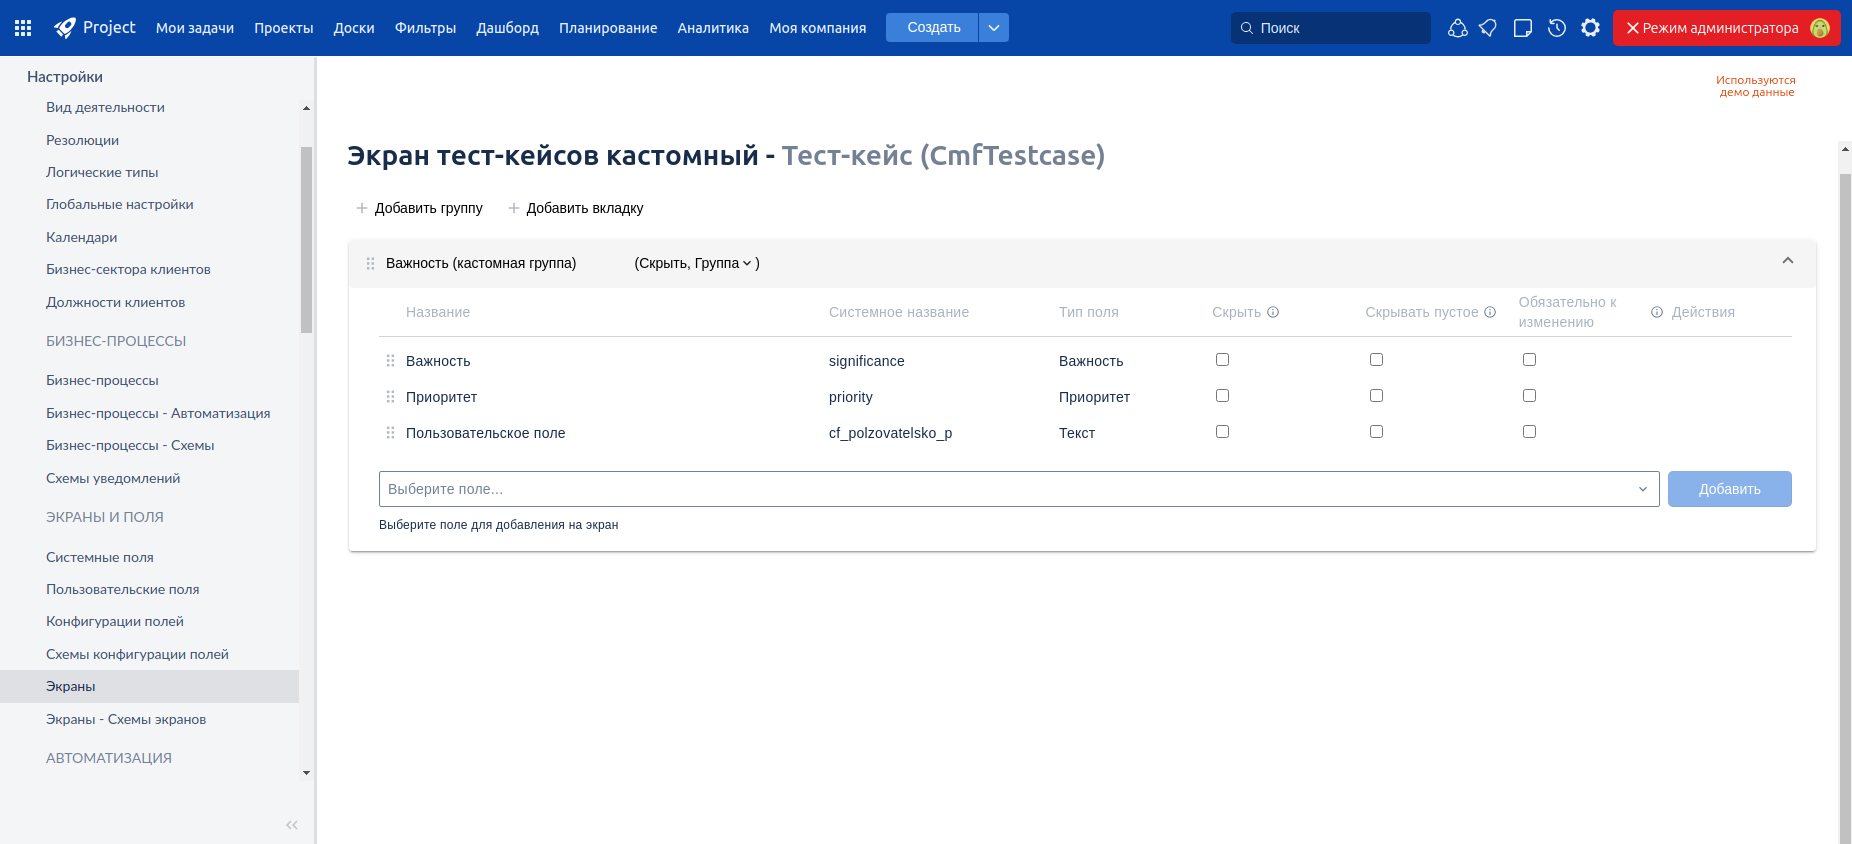The width and height of the screenshot is (1852, 844).
Task: Open the recent history clock icon
Action: coord(1557,28)
